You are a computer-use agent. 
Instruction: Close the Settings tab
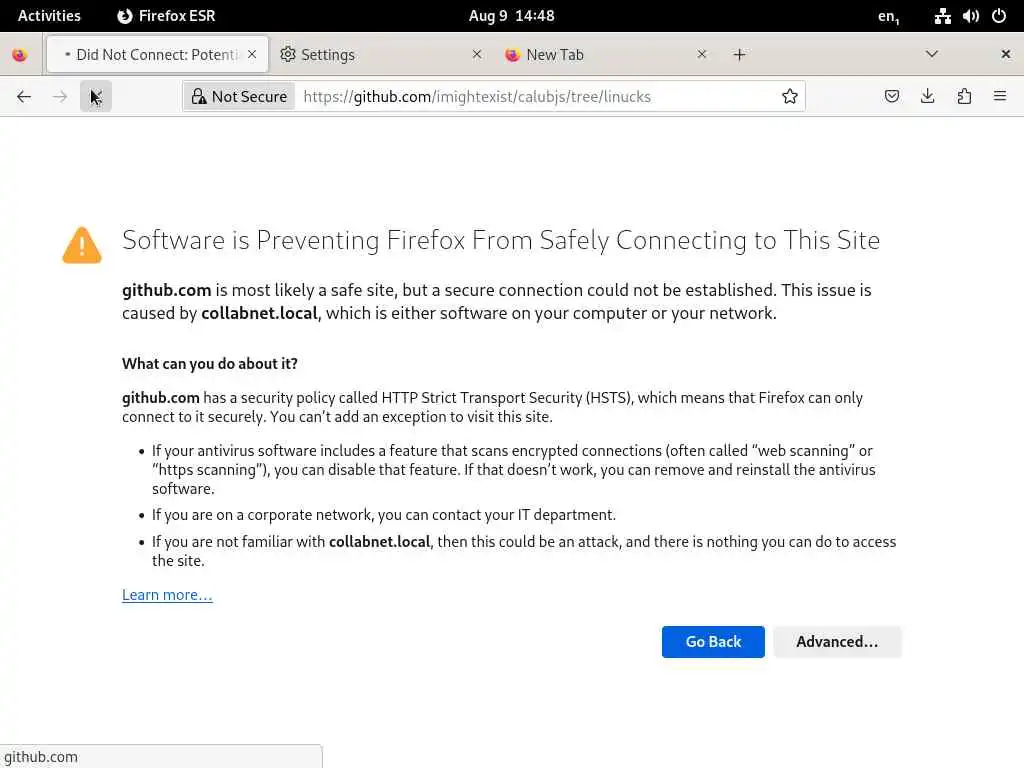476,55
